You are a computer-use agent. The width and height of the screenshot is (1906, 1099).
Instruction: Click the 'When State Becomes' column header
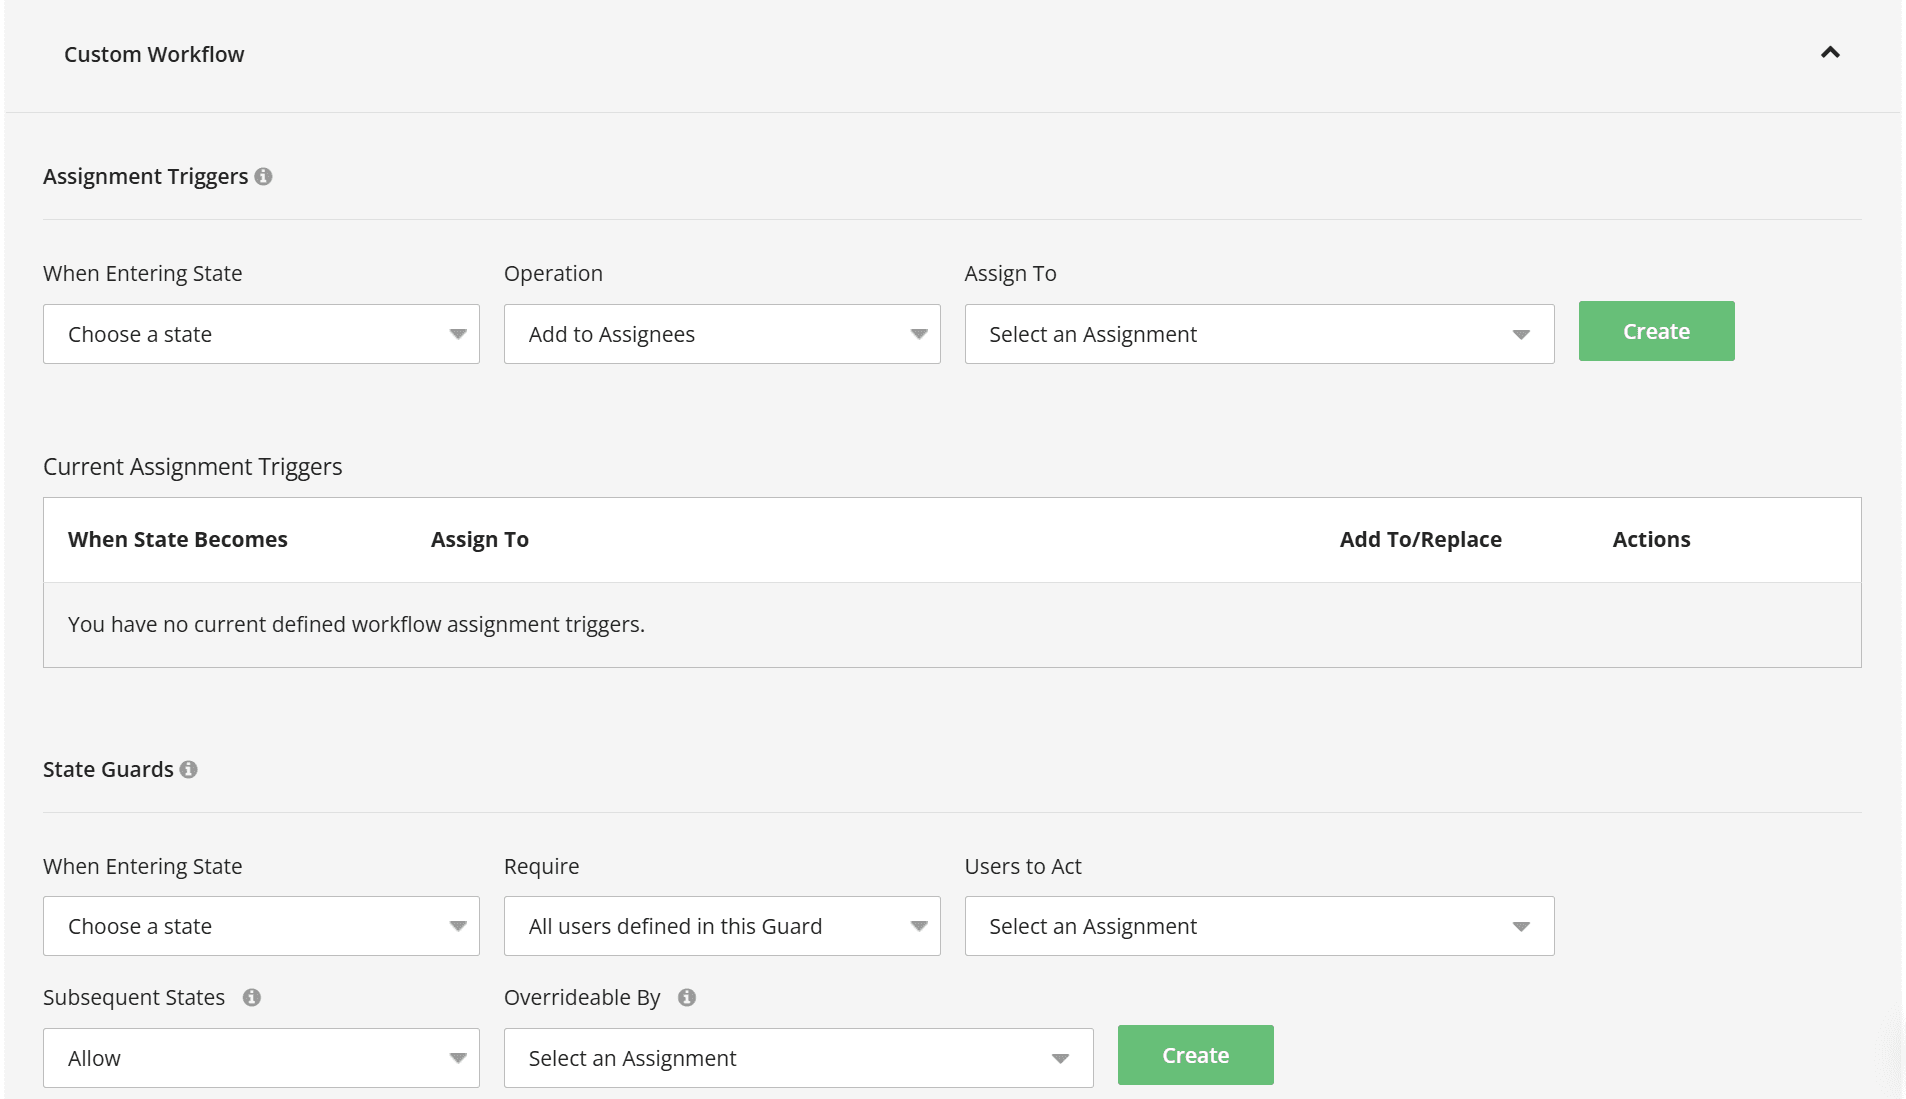pyautogui.click(x=178, y=539)
